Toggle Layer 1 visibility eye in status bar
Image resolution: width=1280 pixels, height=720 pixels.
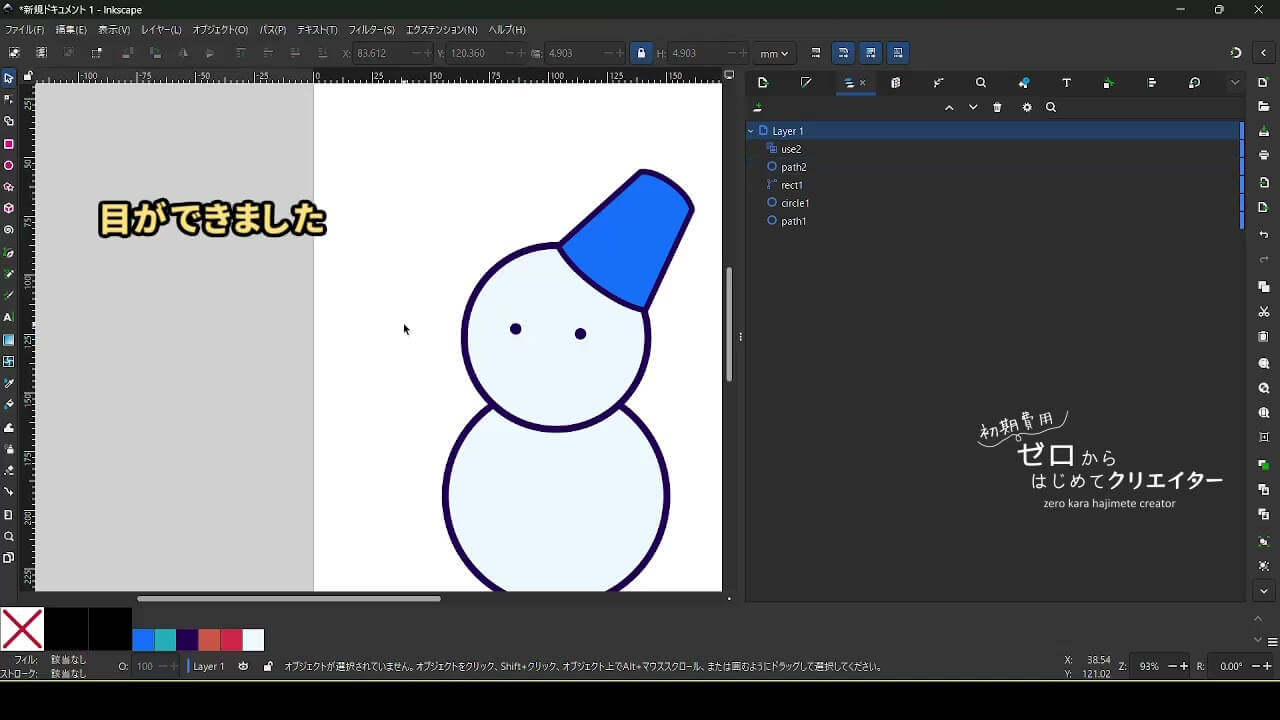click(243, 666)
